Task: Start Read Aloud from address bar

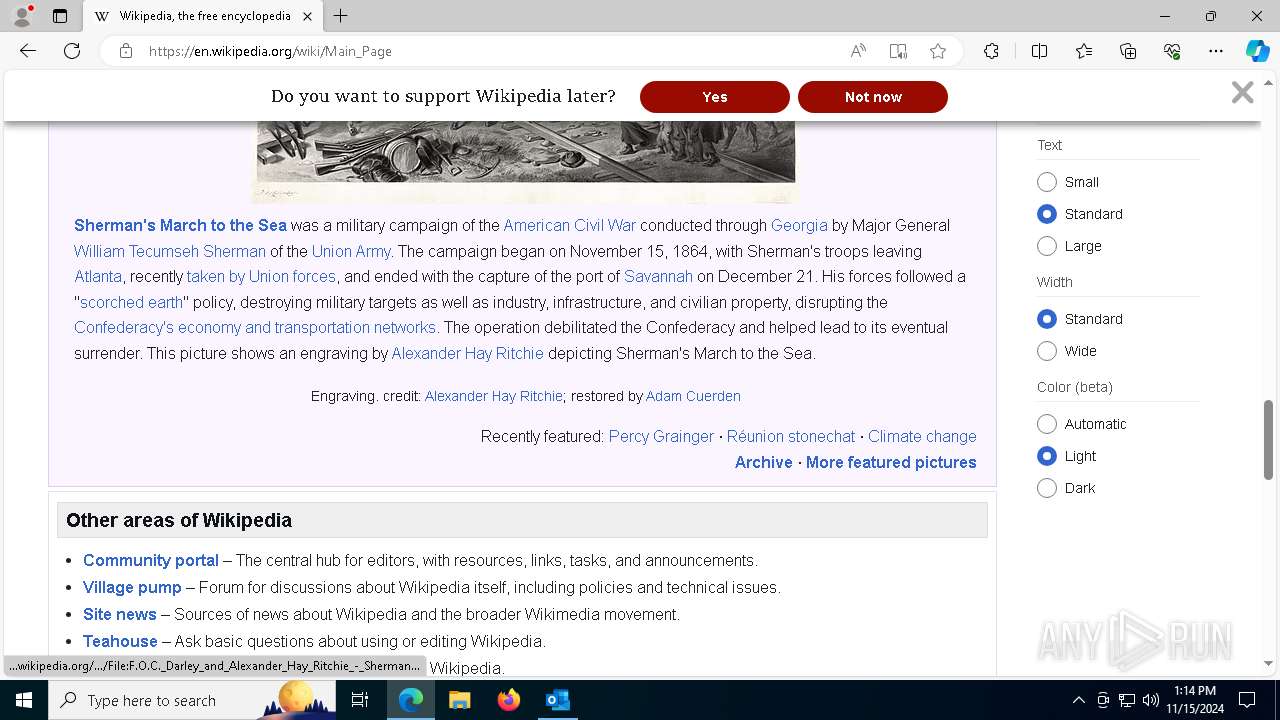Action: [858, 51]
